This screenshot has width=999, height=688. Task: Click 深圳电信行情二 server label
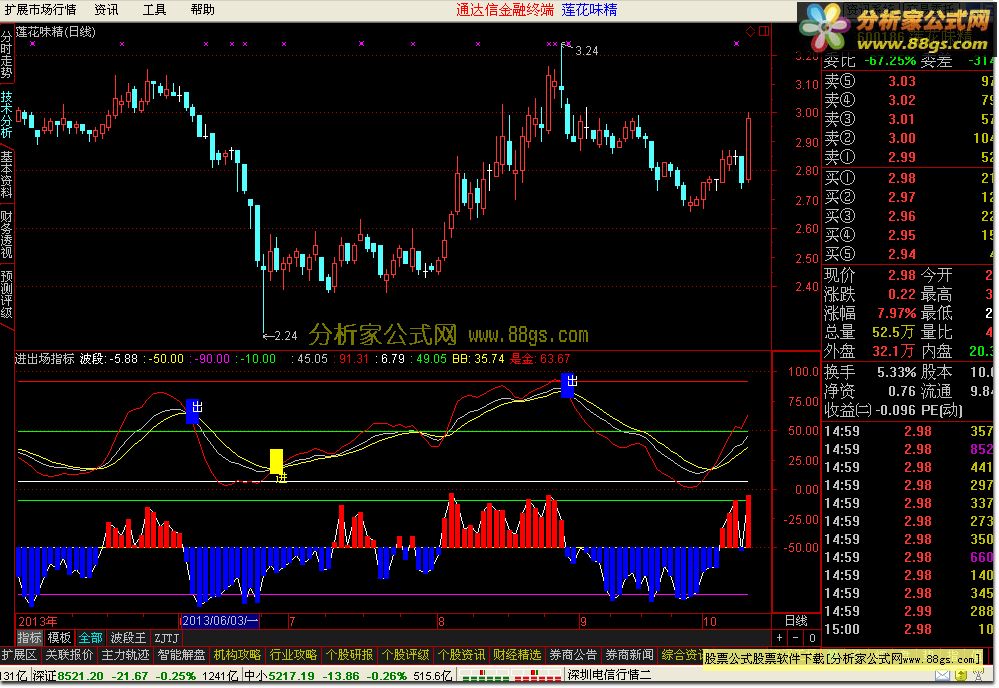coord(609,675)
